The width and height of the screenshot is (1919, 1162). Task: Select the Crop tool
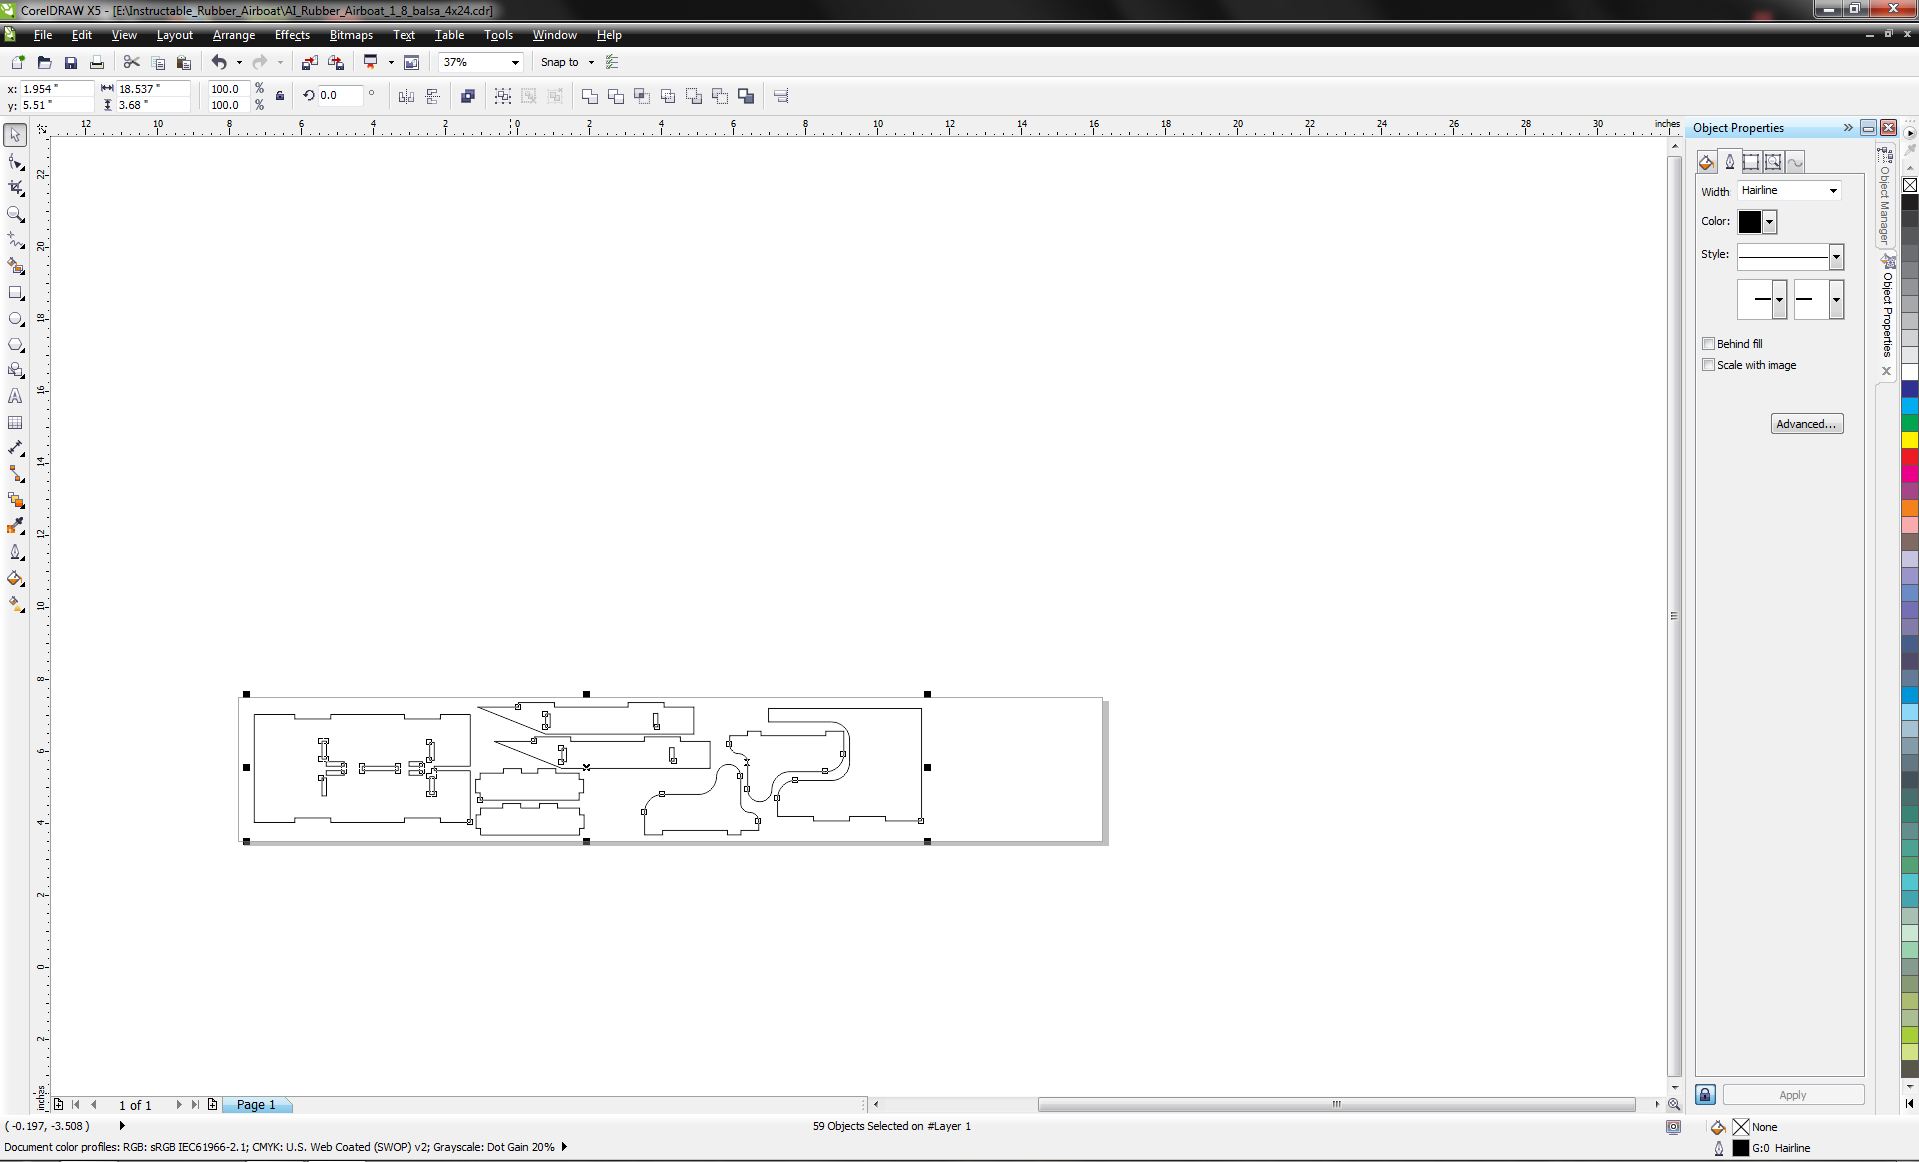(16, 188)
